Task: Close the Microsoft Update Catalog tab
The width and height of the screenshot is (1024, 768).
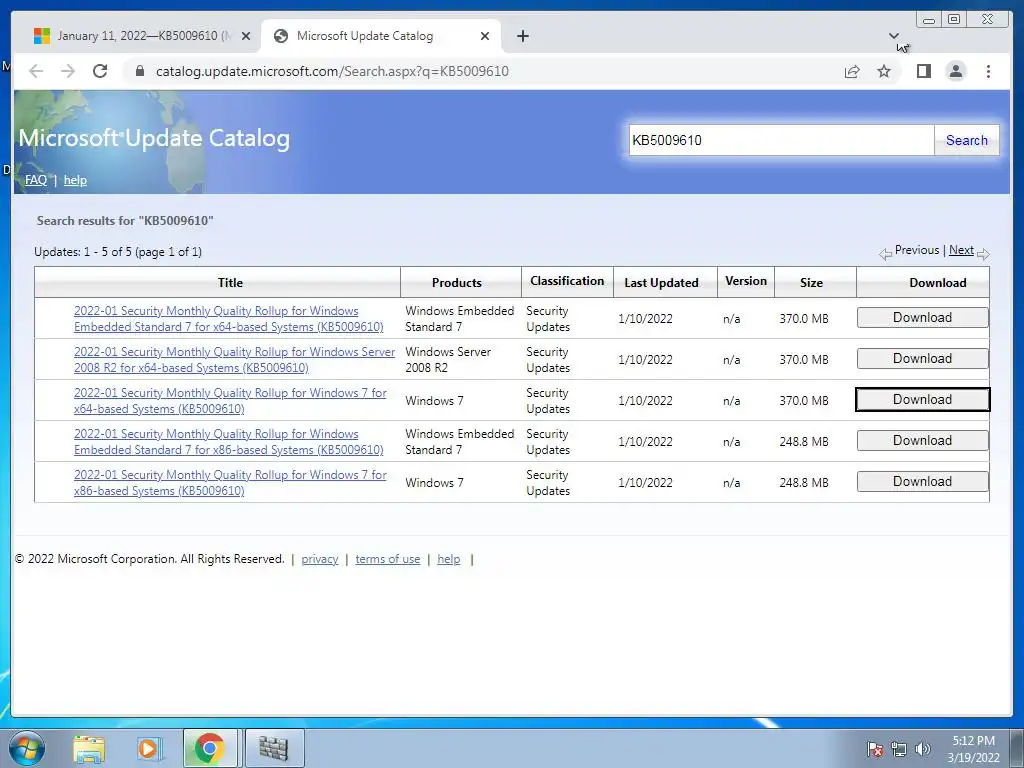Action: 485,36
